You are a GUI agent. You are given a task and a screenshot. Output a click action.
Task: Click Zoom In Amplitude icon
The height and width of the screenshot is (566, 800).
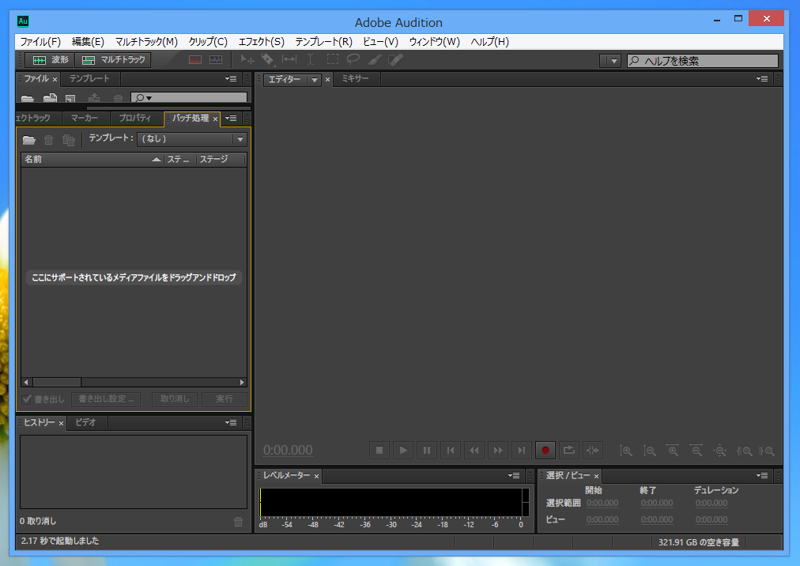tap(626, 451)
